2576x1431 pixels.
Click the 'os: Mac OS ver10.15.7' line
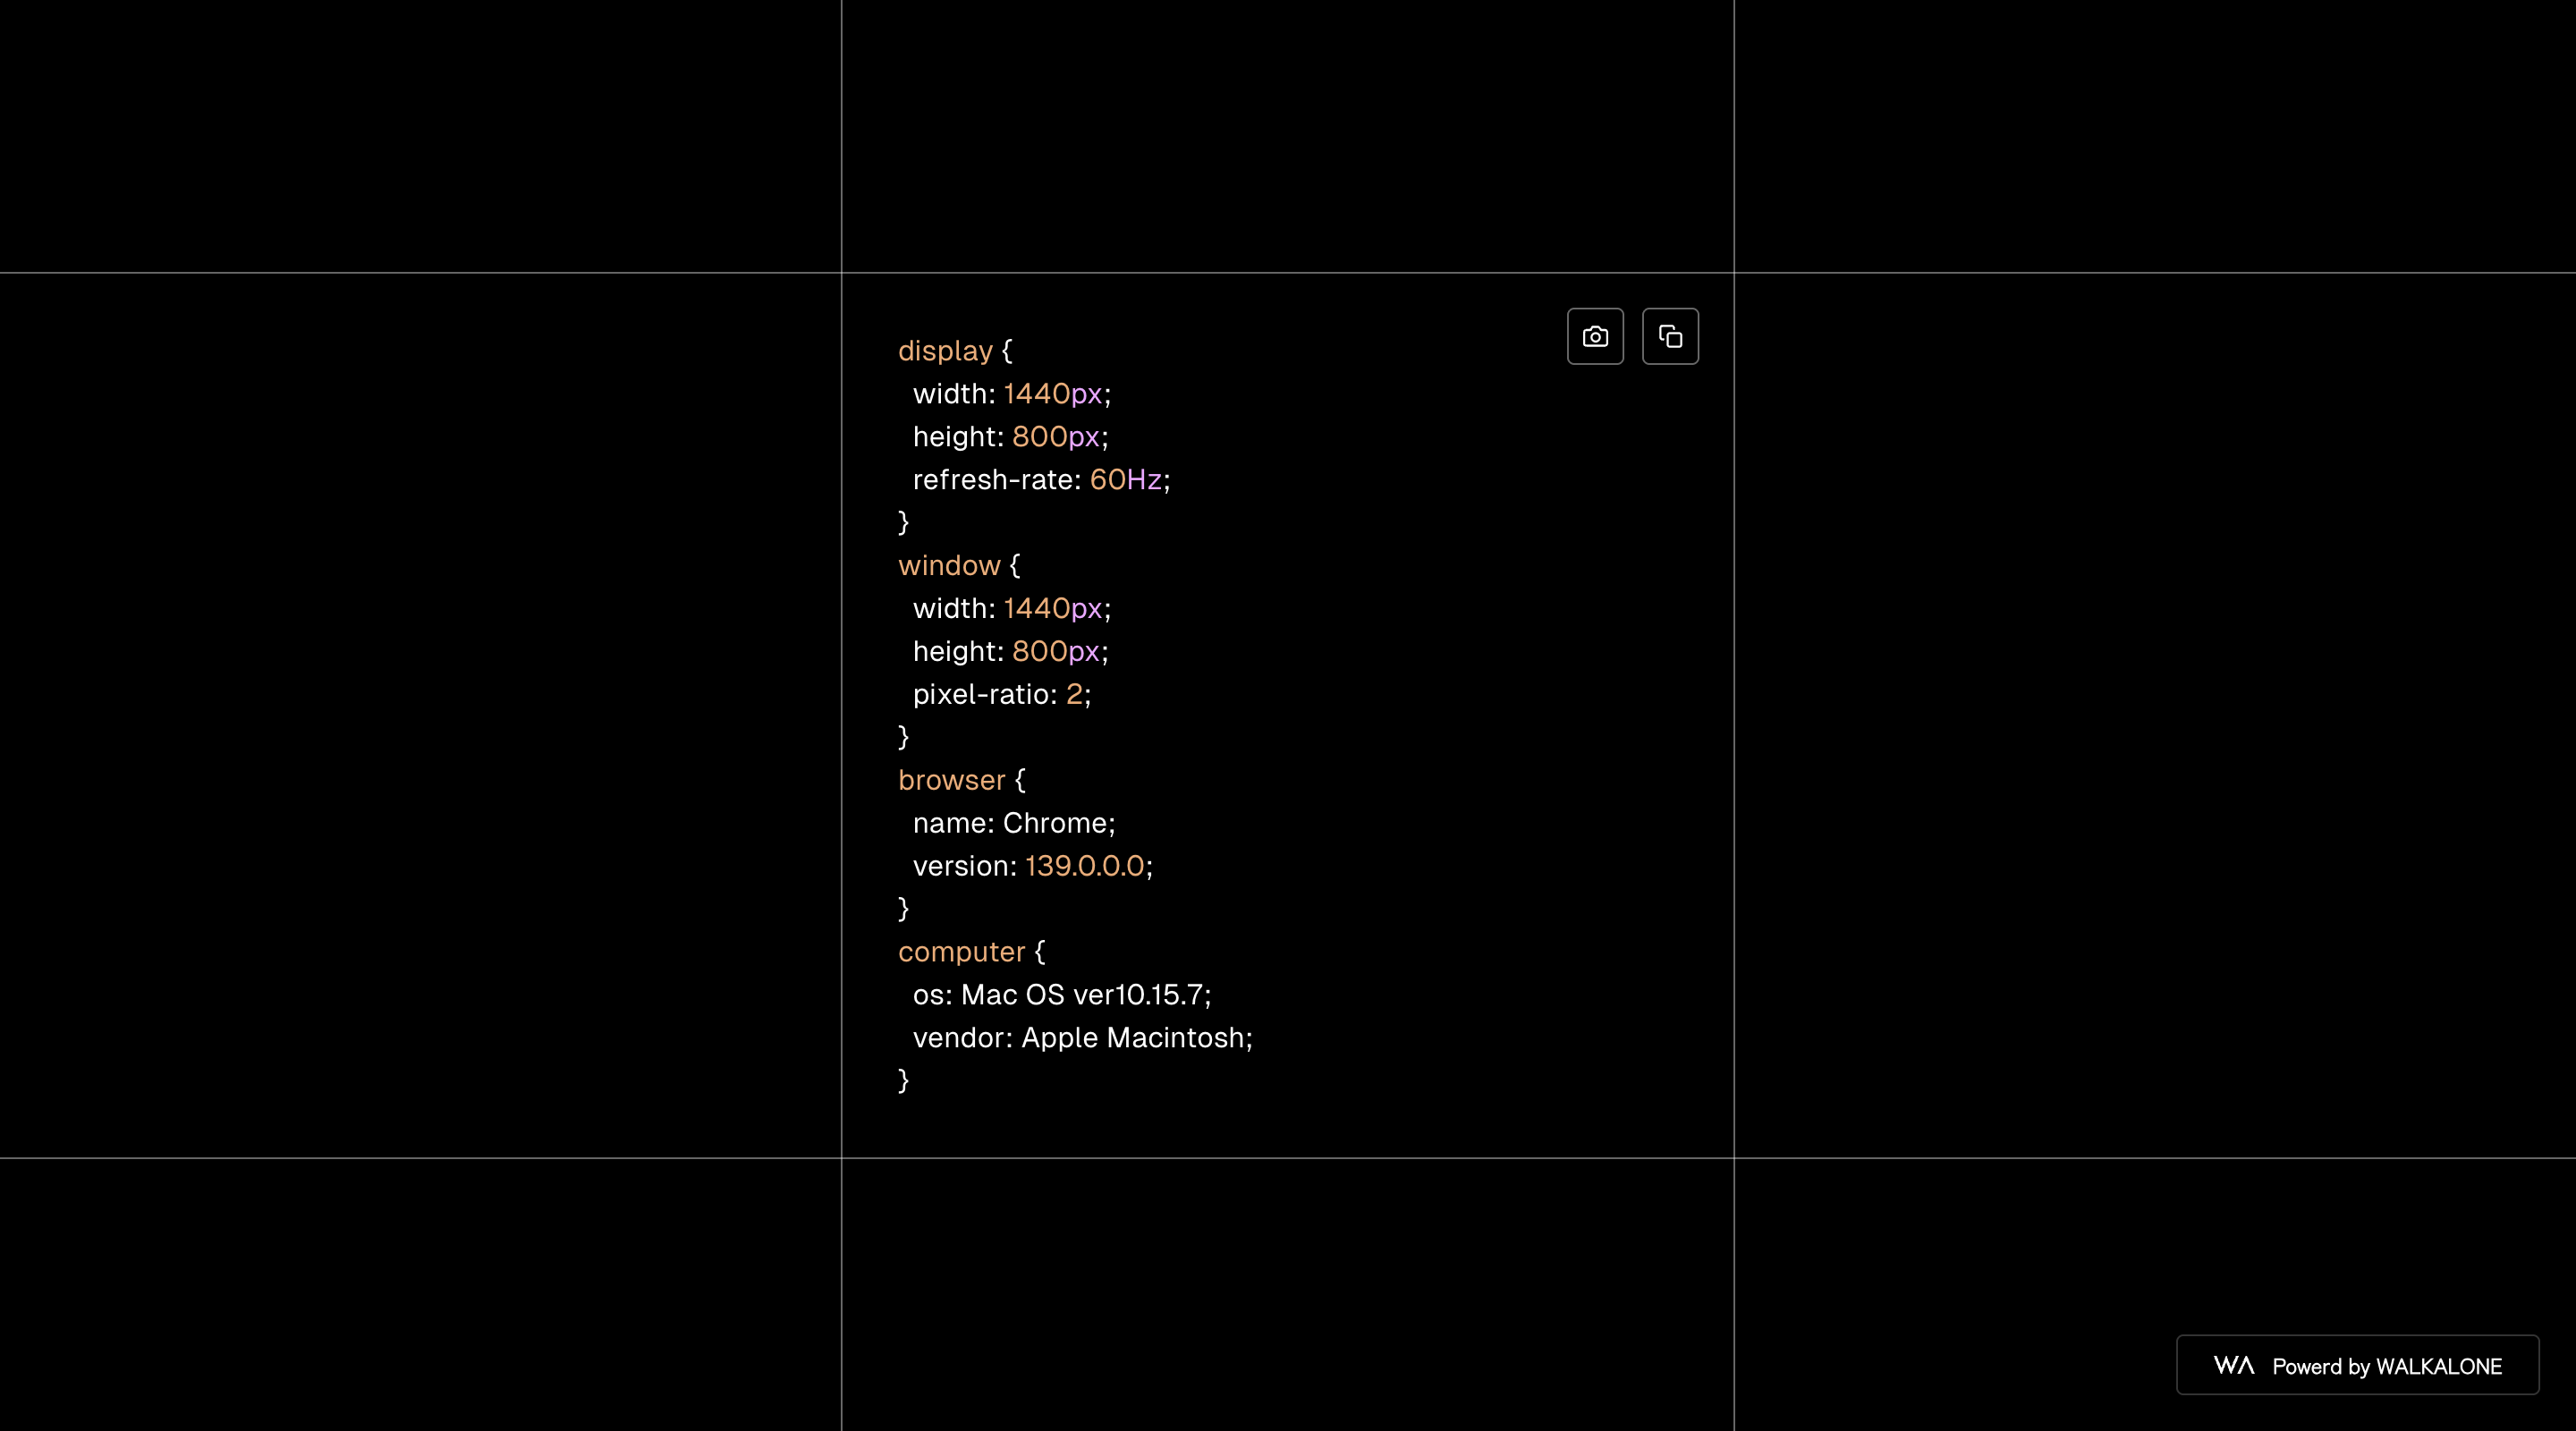coord(1061,995)
